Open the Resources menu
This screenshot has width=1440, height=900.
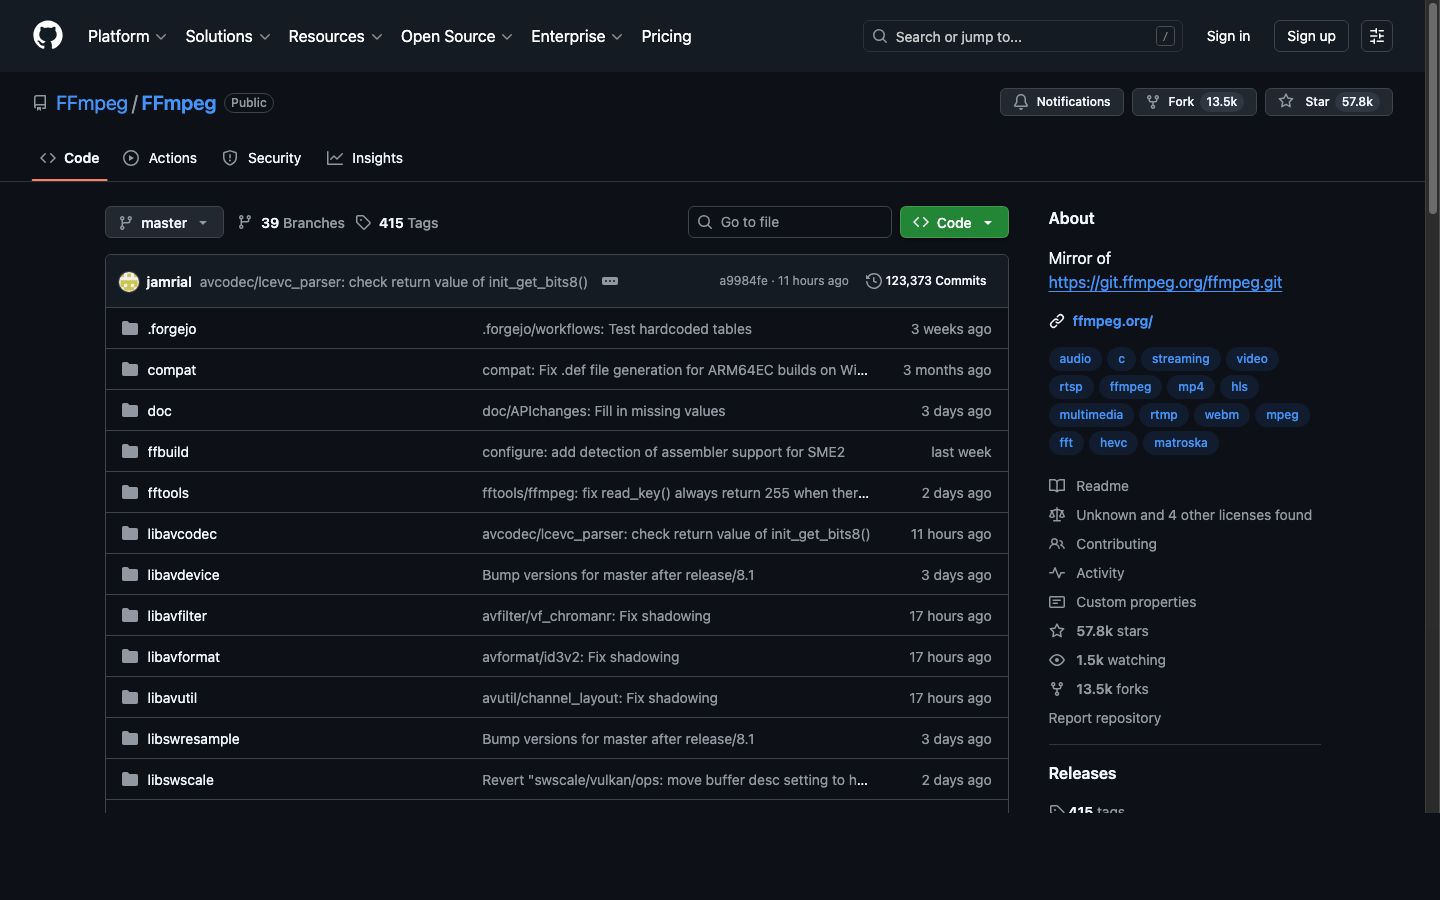click(x=334, y=36)
